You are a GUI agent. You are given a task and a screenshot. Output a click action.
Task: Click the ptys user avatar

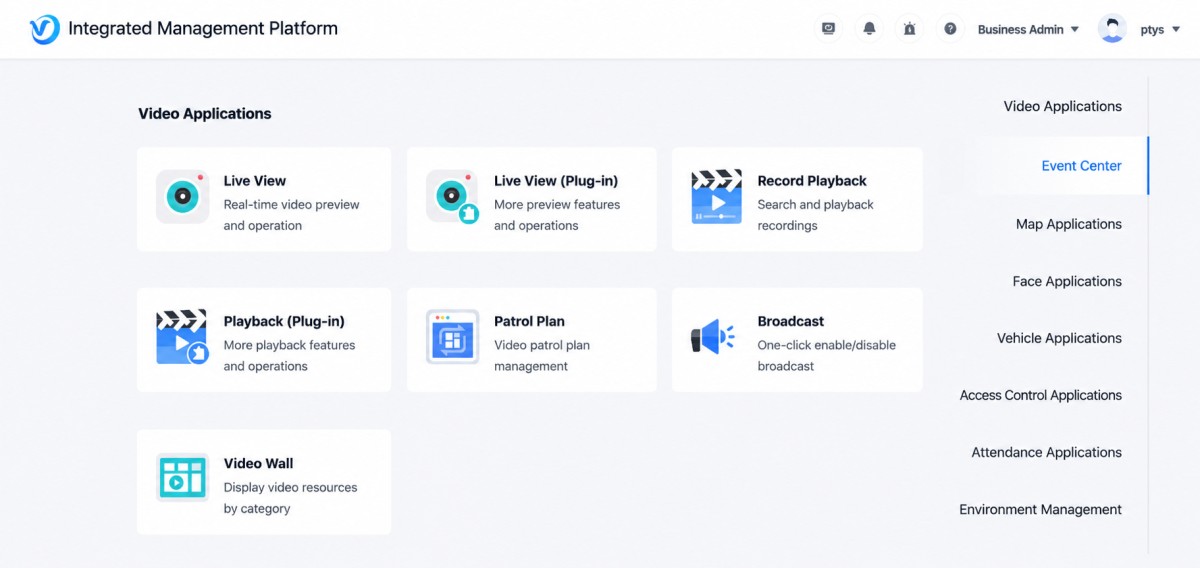pos(1112,29)
